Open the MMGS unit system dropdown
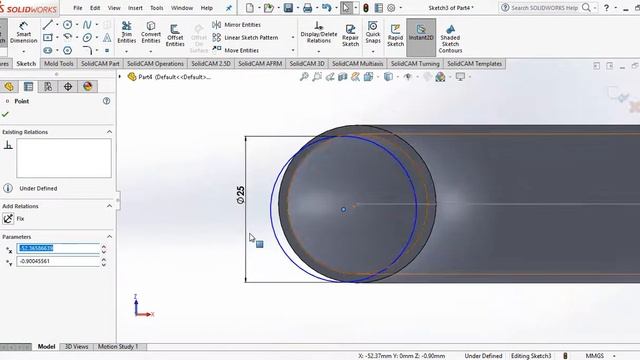 coord(614,356)
